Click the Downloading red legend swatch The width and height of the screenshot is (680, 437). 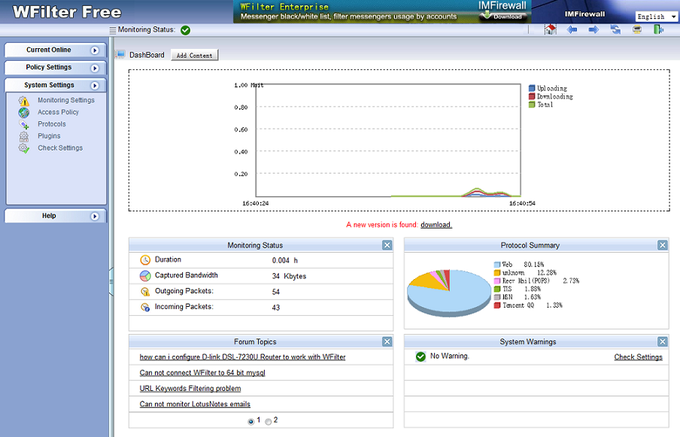point(532,96)
